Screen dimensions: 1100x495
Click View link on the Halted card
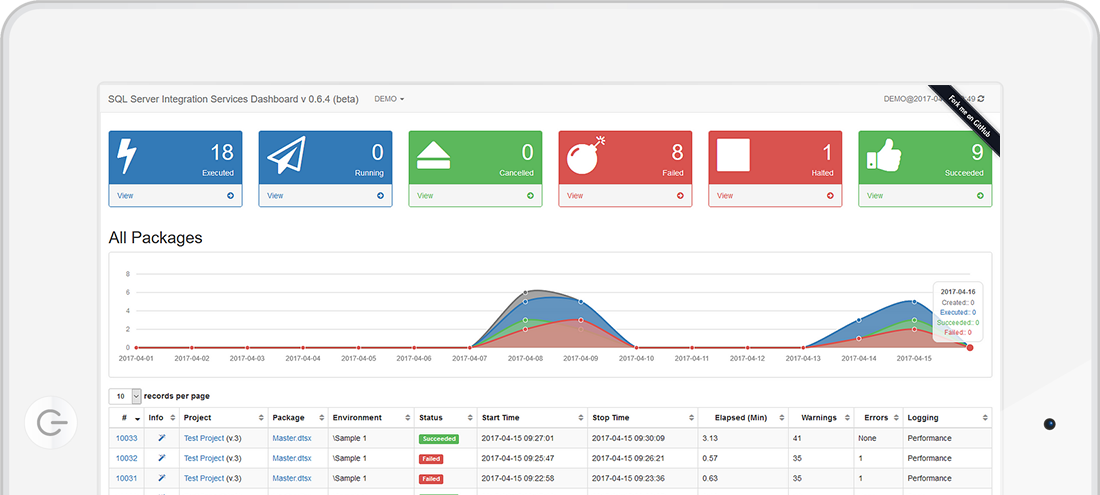(725, 196)
